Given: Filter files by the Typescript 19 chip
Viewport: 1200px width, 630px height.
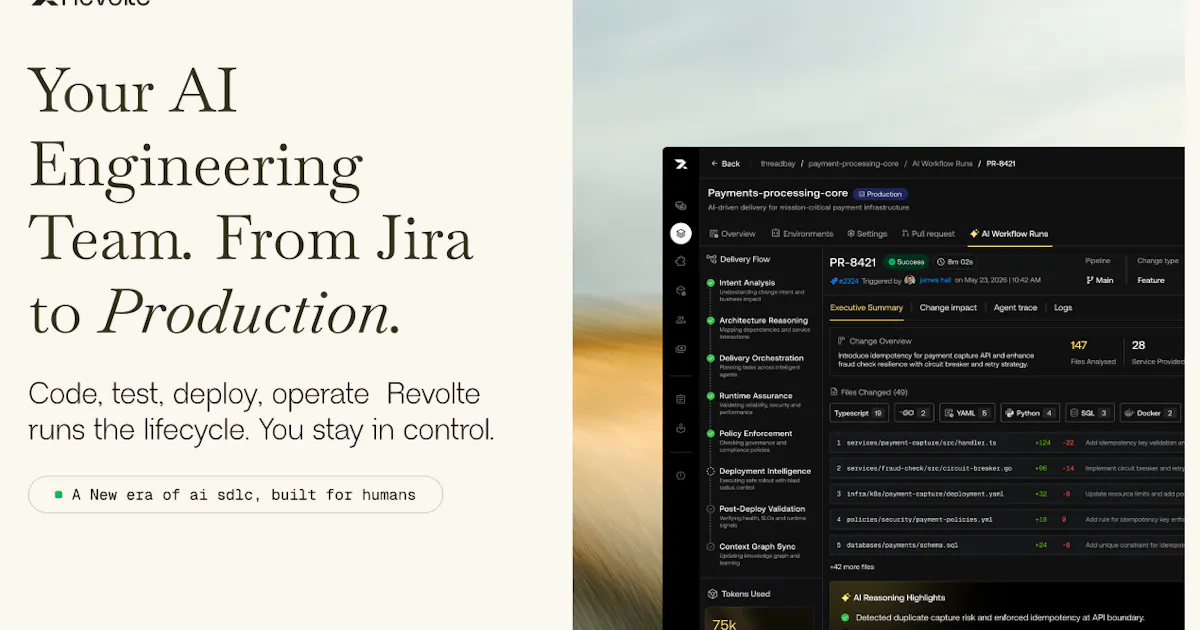Looking at the screenshot, I should coord(859,413).
